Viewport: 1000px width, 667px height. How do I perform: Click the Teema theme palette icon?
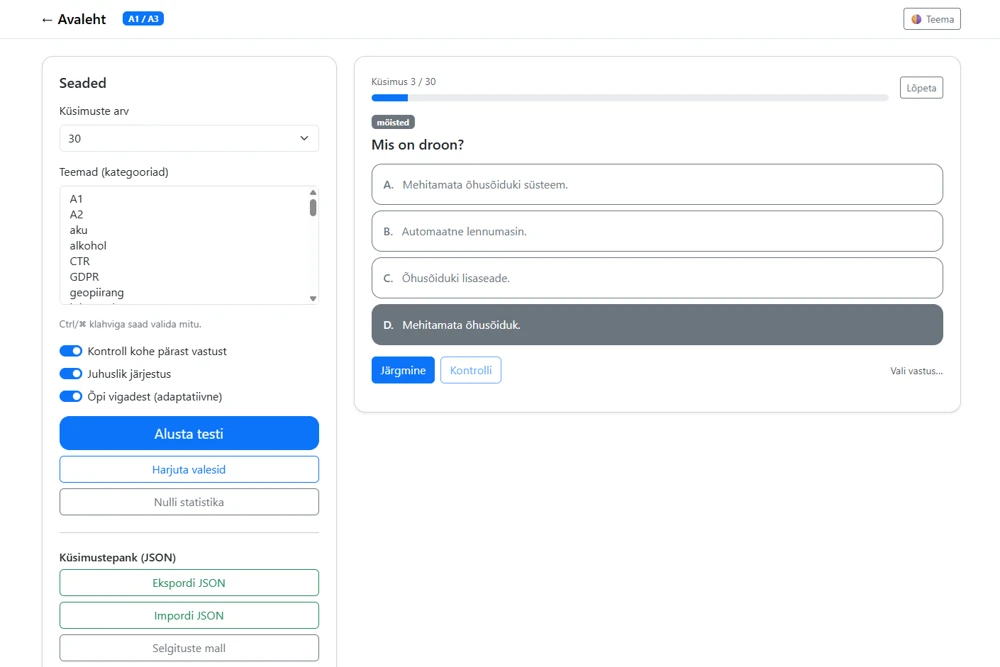pyautogui.click(x=916, y=19)
